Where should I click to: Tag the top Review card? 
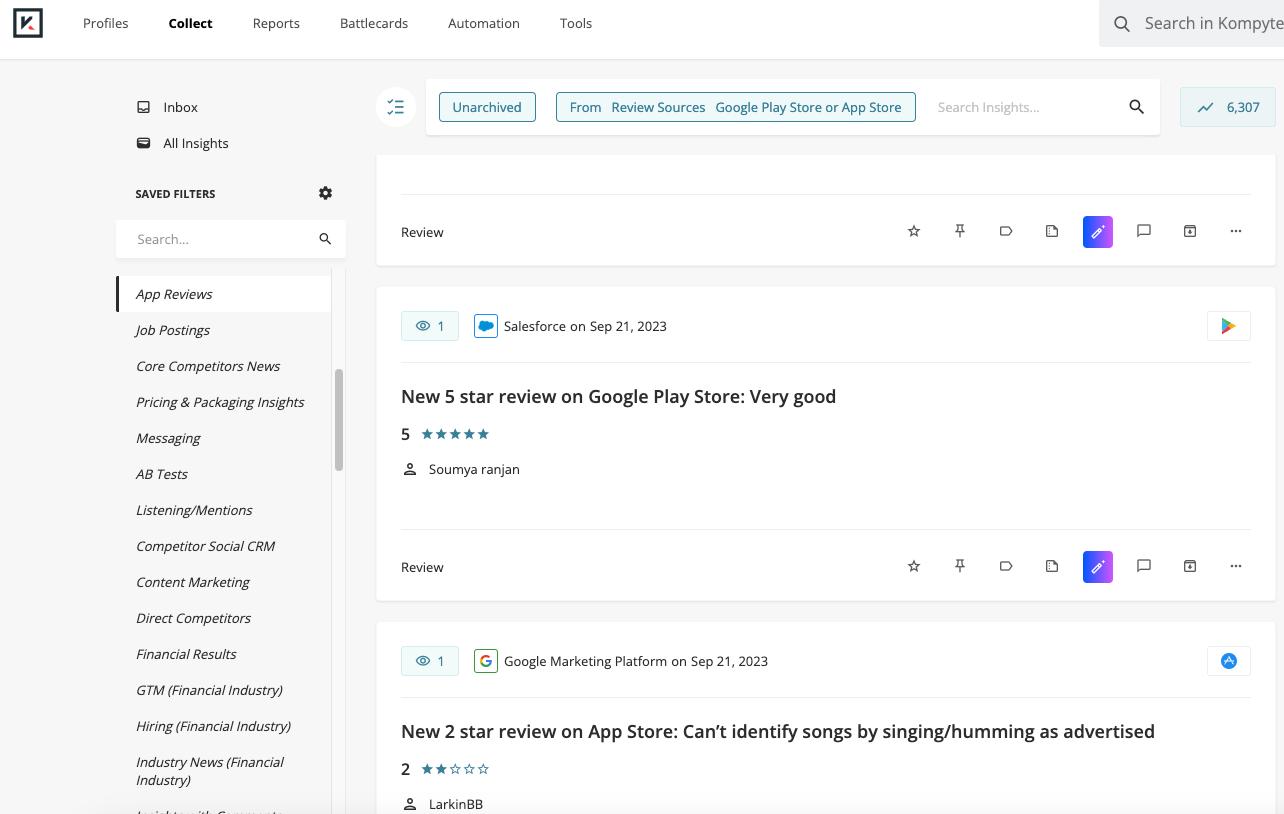point(1006,231)
